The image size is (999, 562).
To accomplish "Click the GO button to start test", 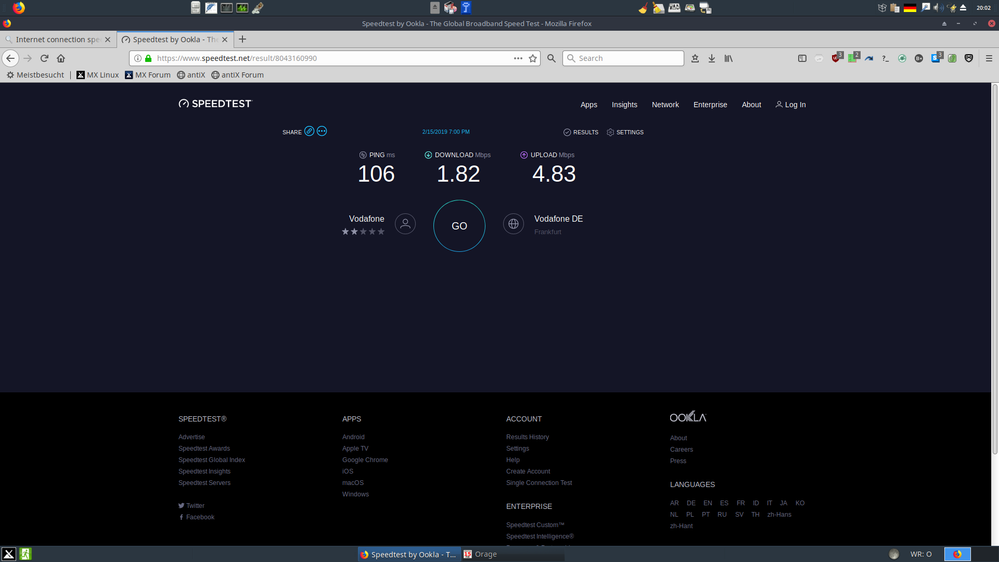I will 459,226.
